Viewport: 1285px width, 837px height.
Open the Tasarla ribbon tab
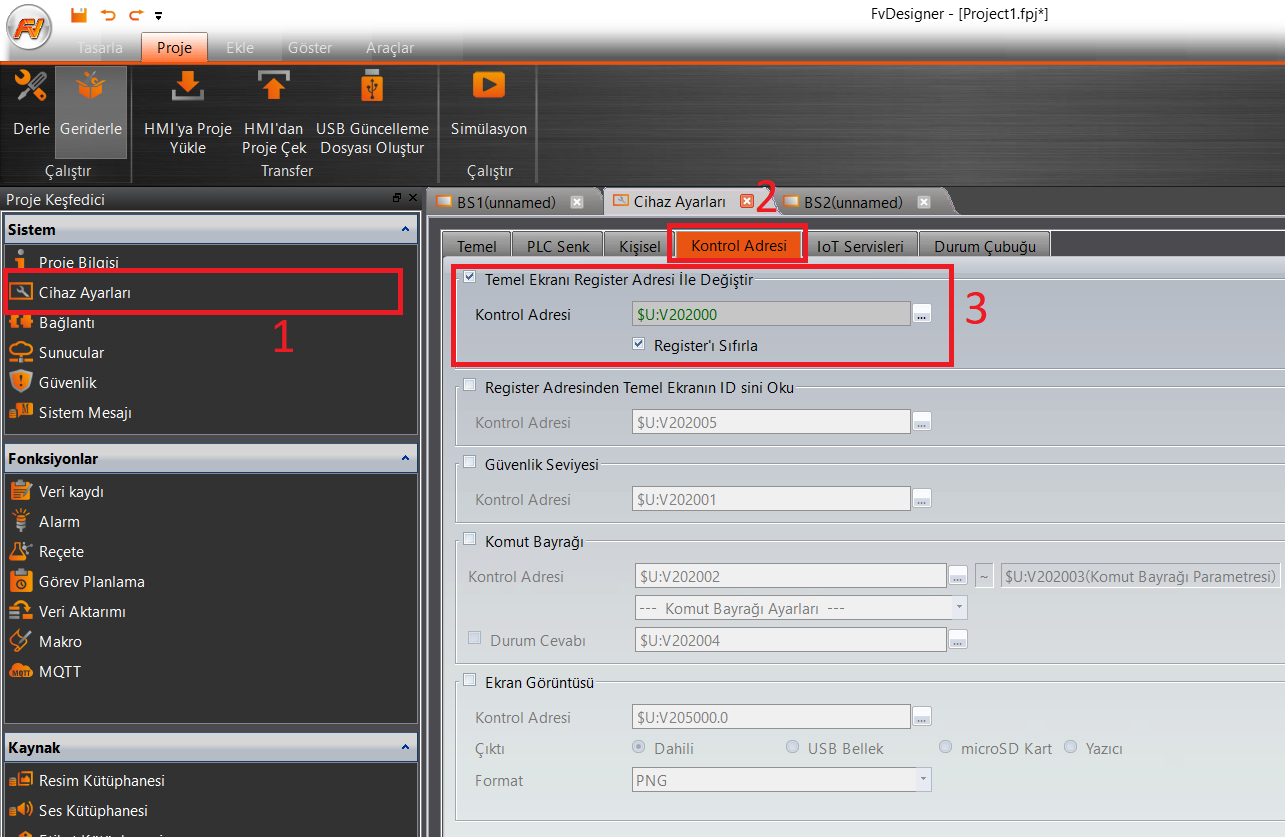click(100, 47)
